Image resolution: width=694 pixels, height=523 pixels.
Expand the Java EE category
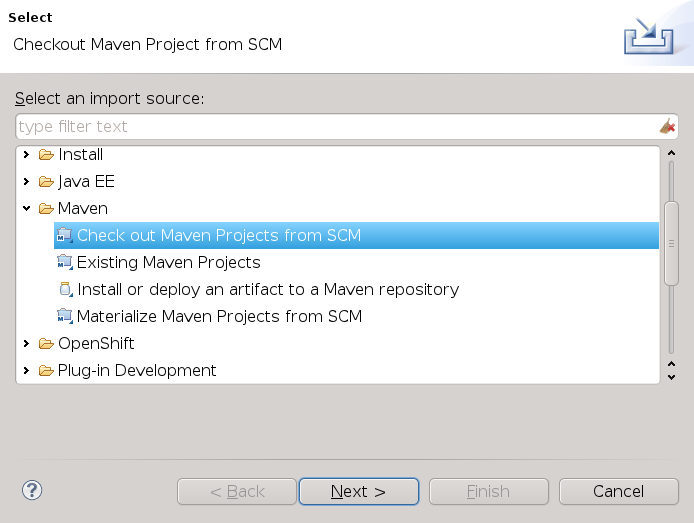[x=27, y=182]
